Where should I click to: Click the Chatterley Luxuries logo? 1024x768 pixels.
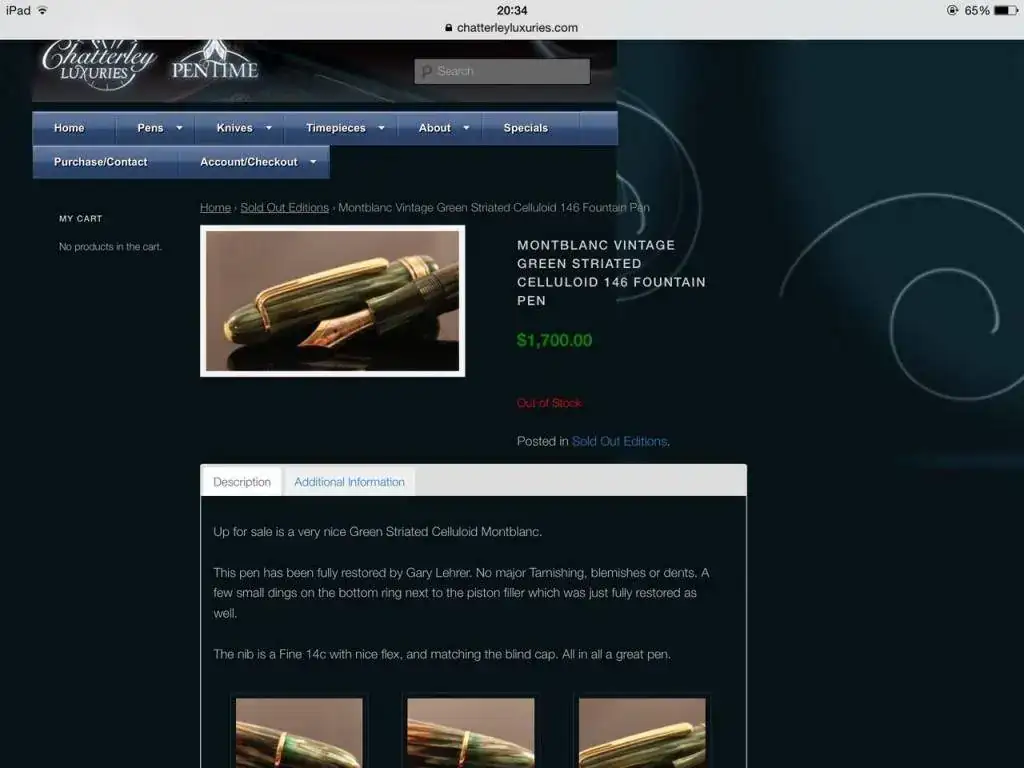pos(98,63)
